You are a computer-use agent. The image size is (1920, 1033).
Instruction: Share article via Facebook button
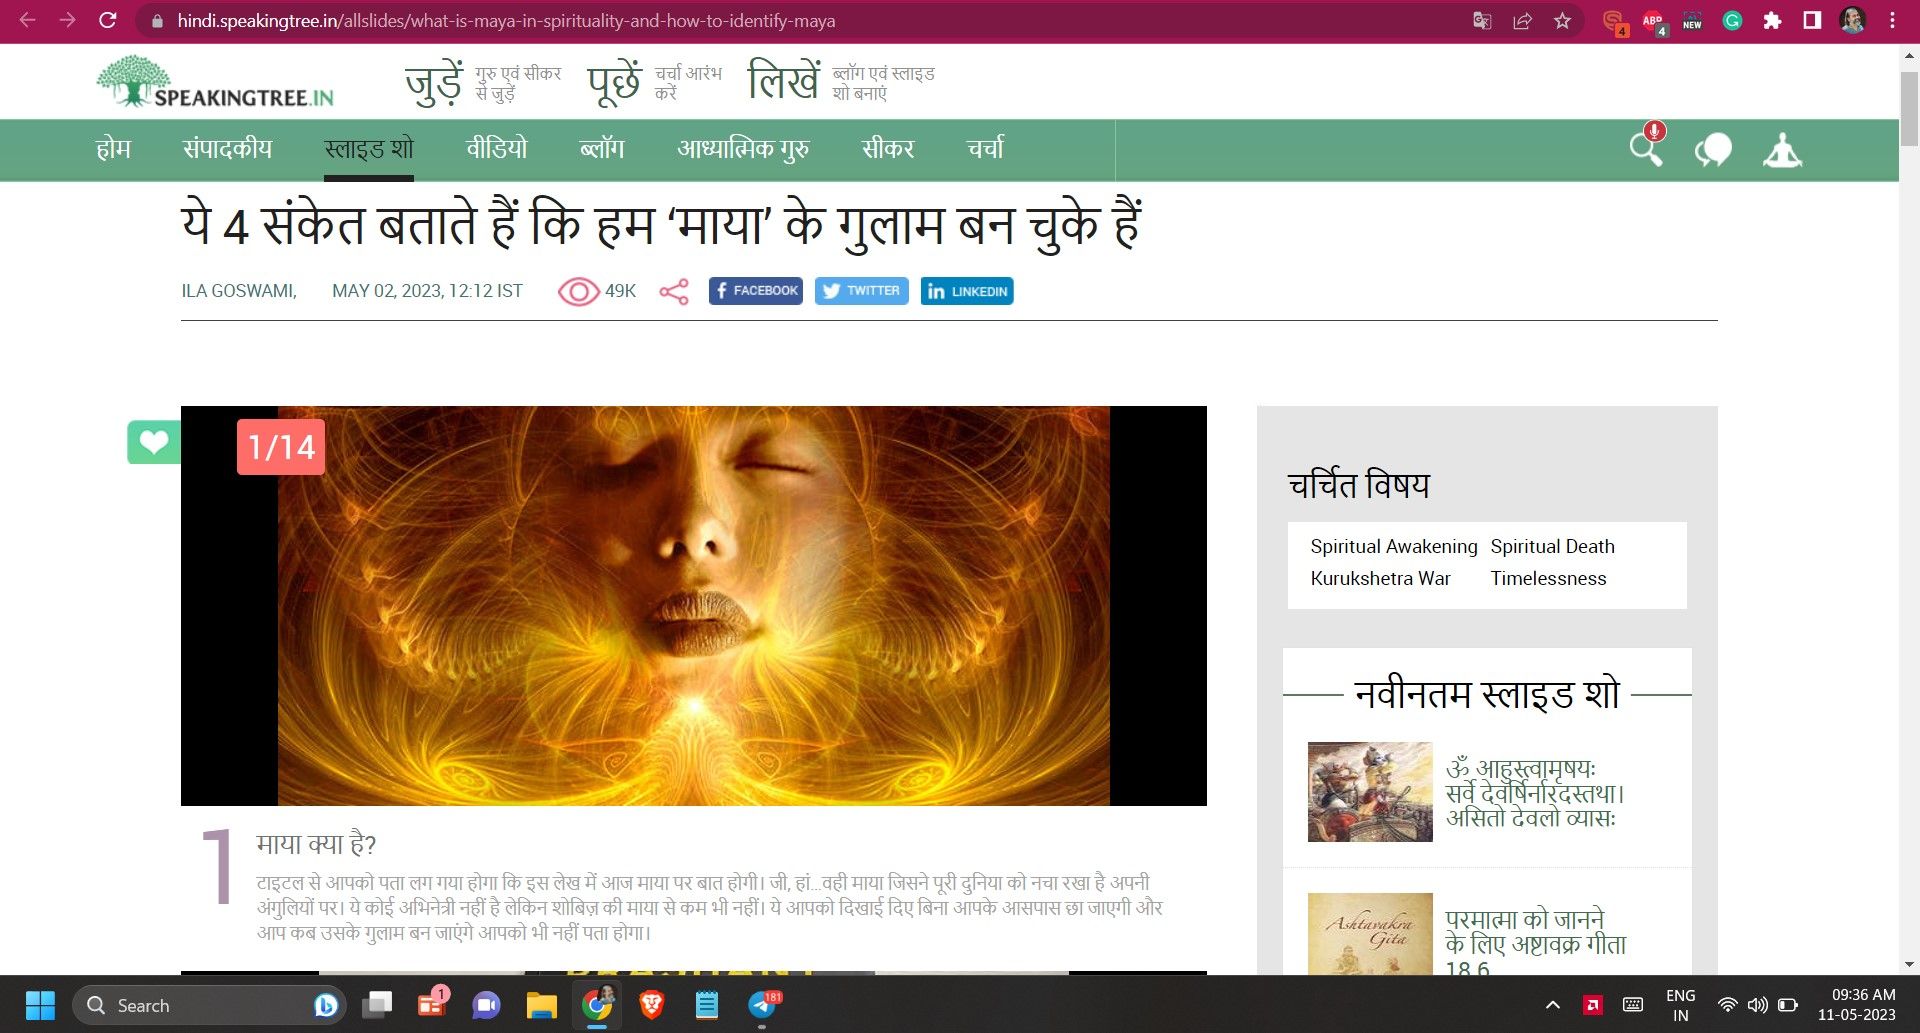coord(755,291)
